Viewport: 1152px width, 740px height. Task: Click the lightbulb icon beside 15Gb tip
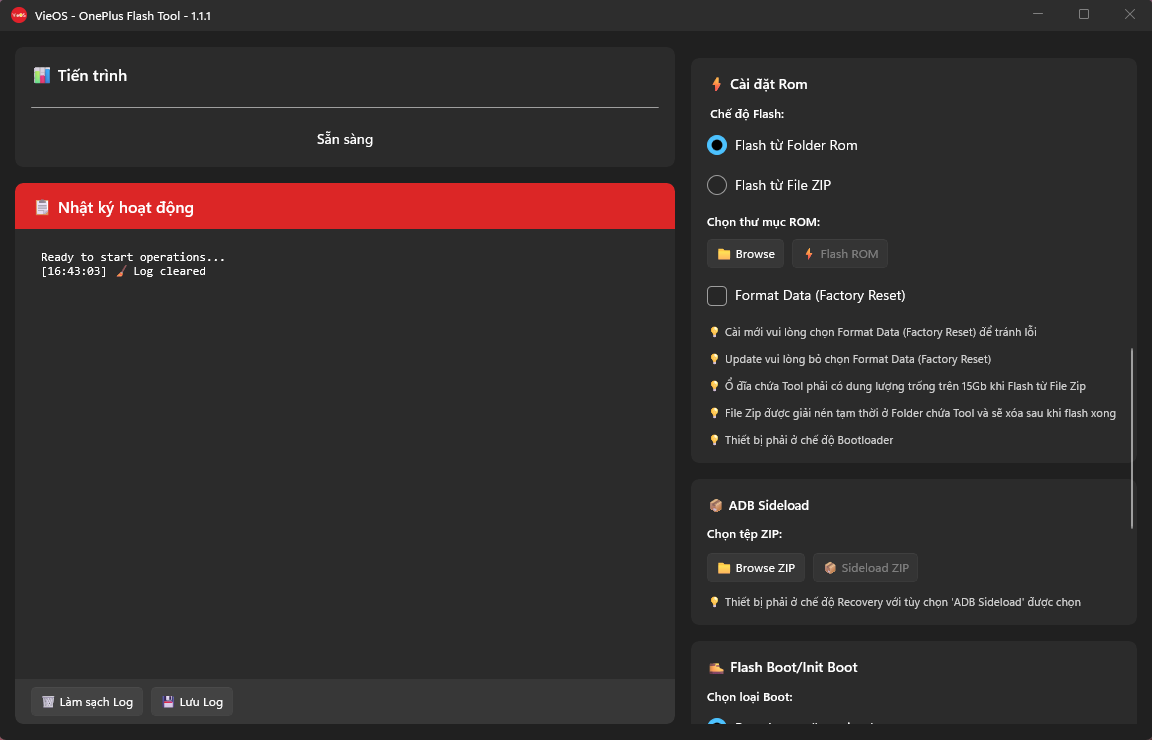tap(714, 386)
